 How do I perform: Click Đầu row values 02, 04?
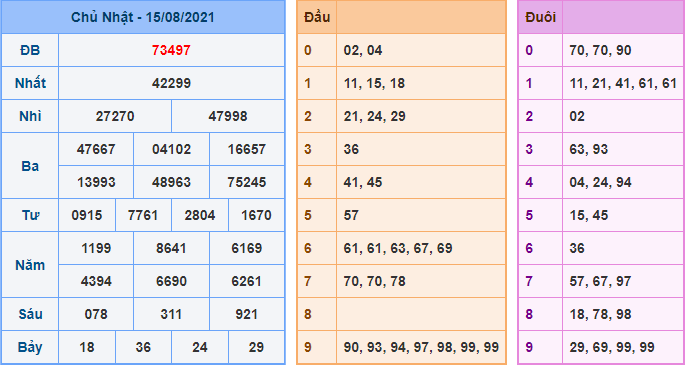(x=363, y=50)
